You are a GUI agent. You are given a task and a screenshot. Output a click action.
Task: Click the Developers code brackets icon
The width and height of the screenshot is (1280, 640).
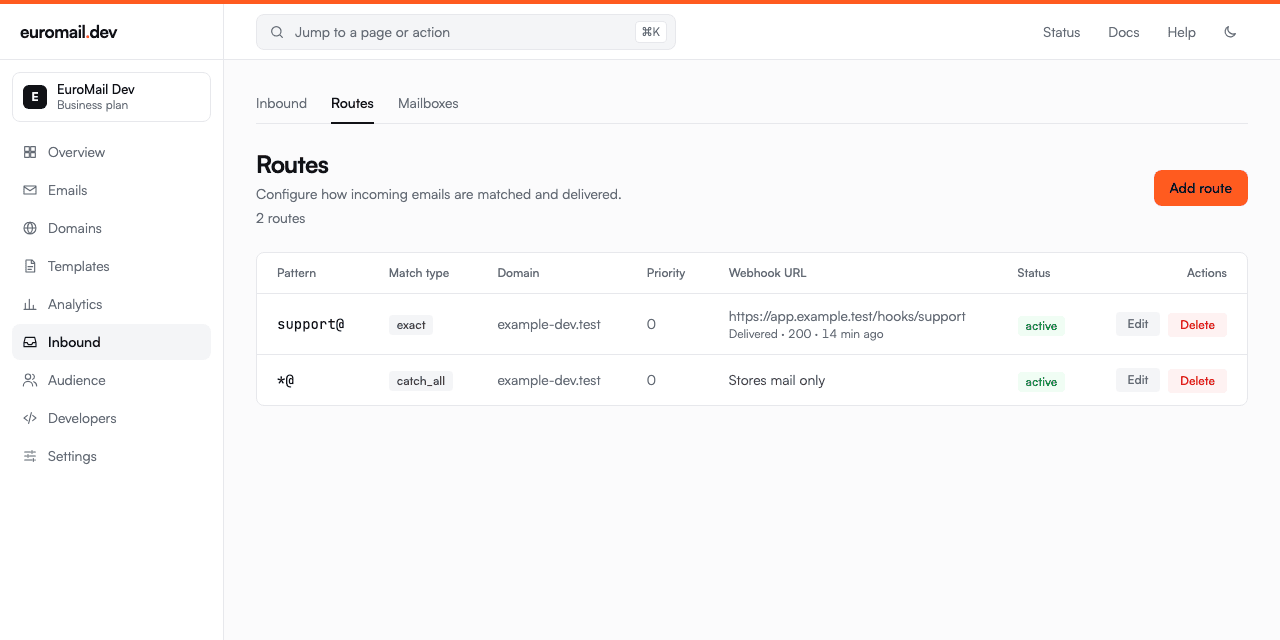tap(30, 418)
